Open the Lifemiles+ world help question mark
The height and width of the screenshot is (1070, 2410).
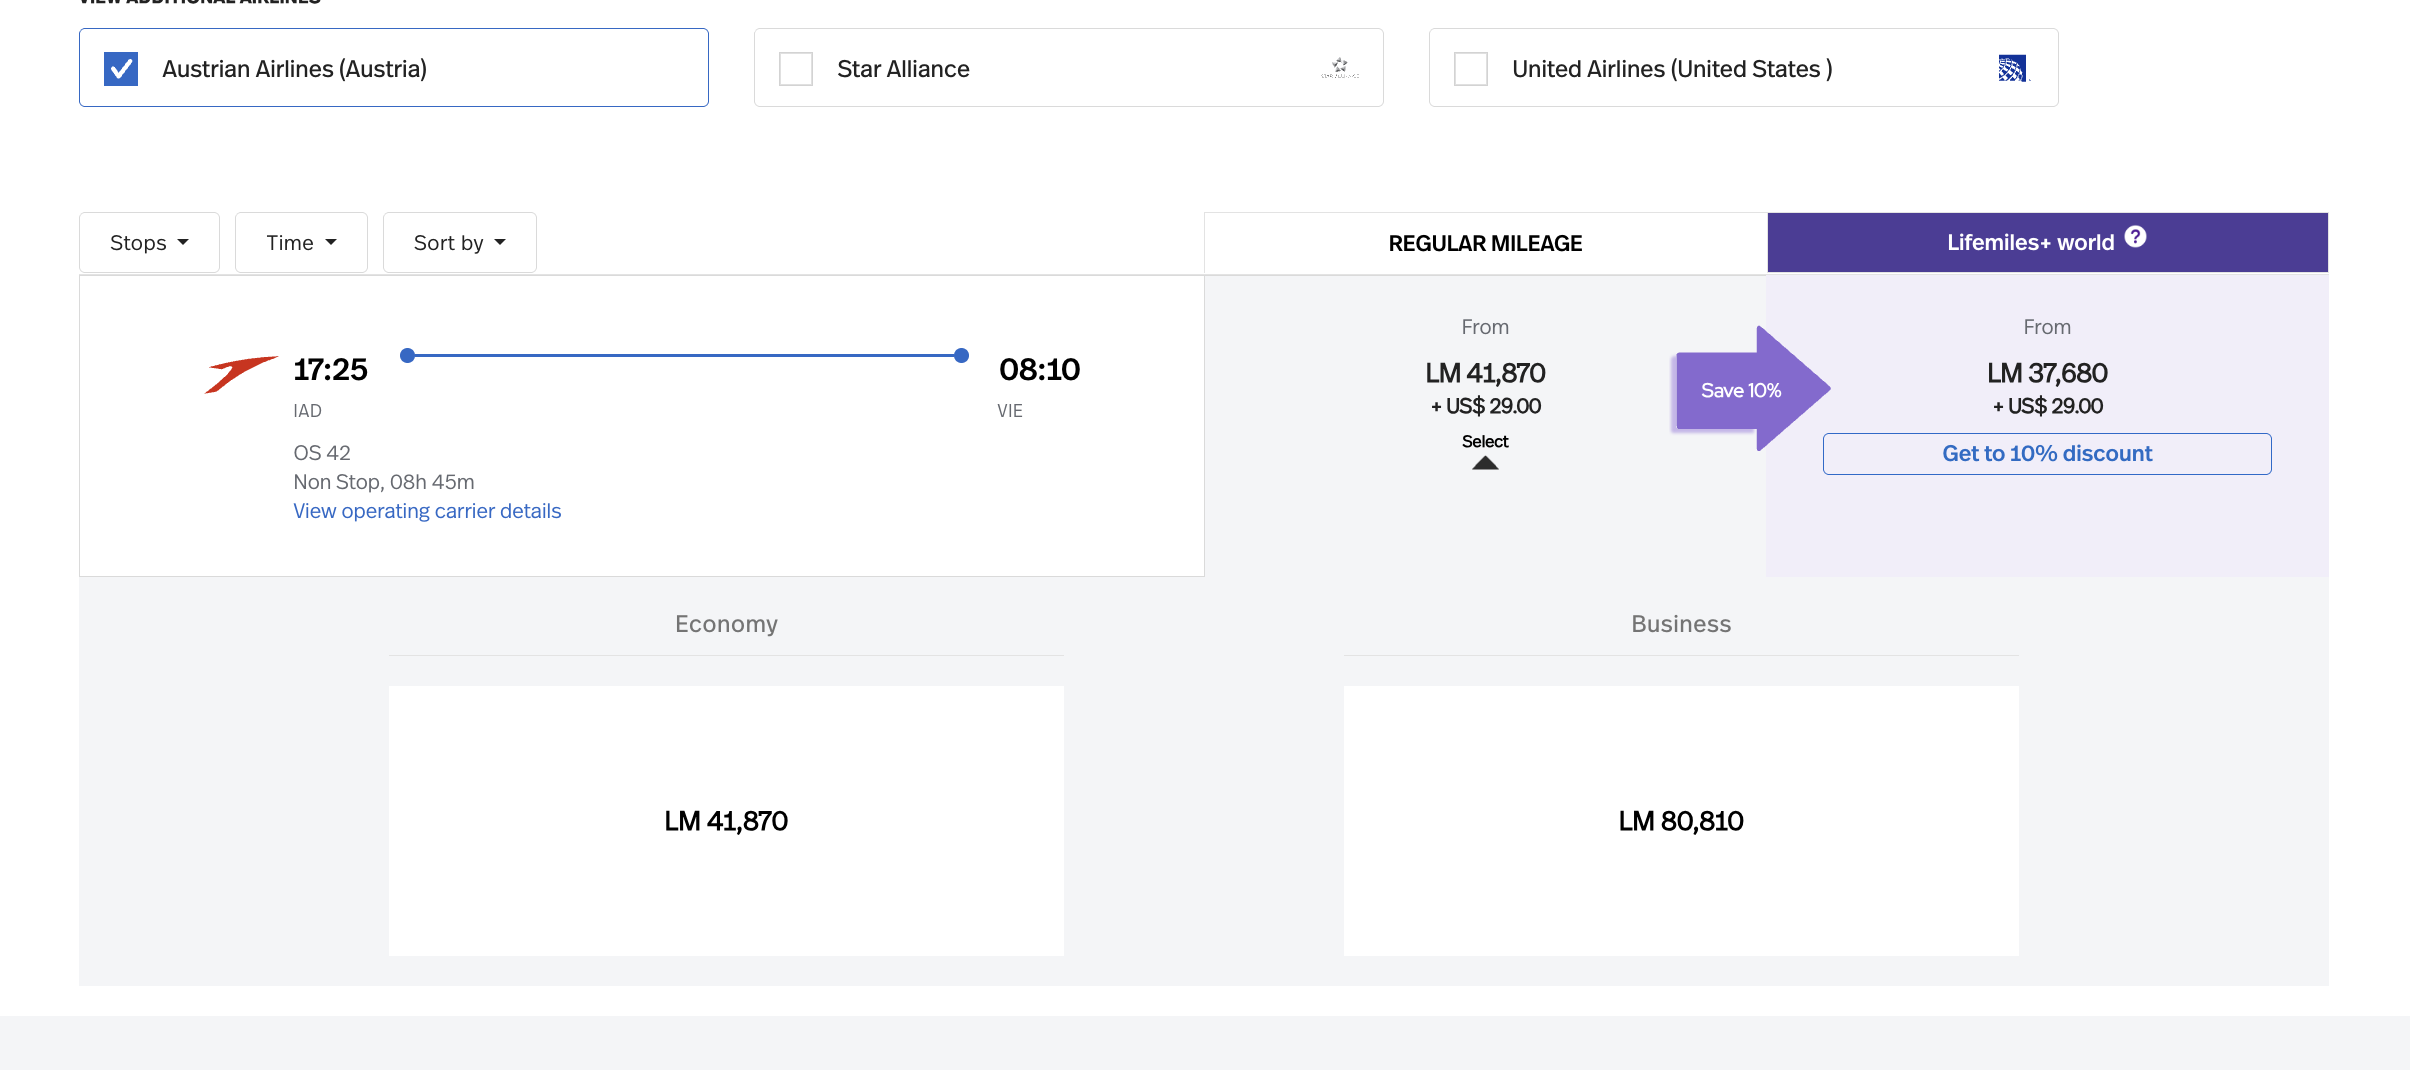[2135, 237]
